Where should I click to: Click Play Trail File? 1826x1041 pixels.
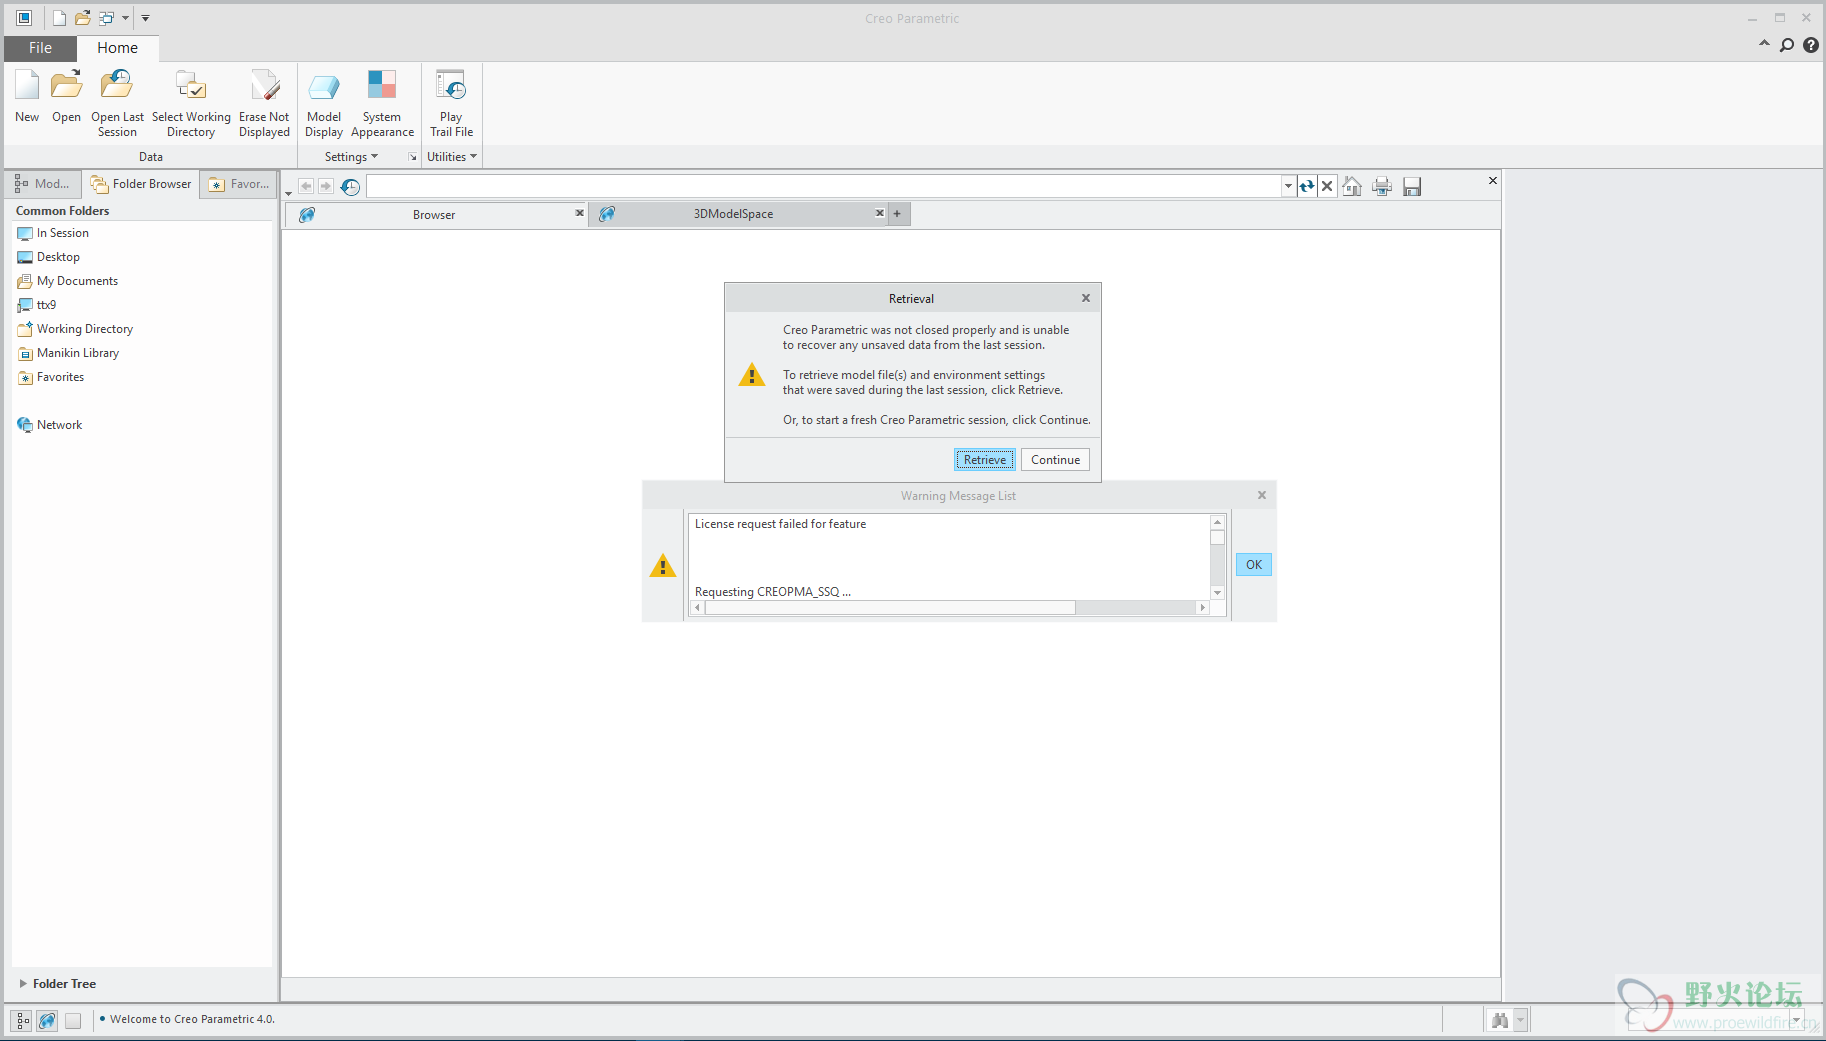pyautogui.click(x=451, y=103)
